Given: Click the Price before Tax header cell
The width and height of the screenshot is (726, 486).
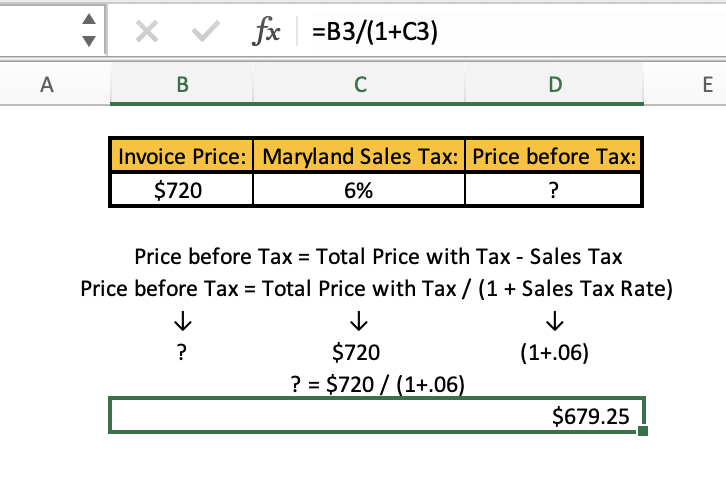Looking at the screenshot, I should pos(554,157).
